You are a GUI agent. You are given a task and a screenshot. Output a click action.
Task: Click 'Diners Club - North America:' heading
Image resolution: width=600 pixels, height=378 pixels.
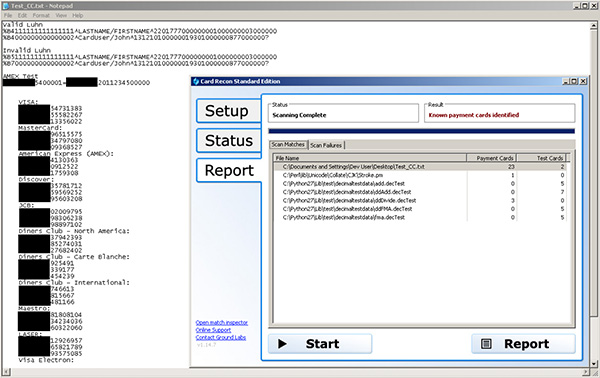coord(74,231)
